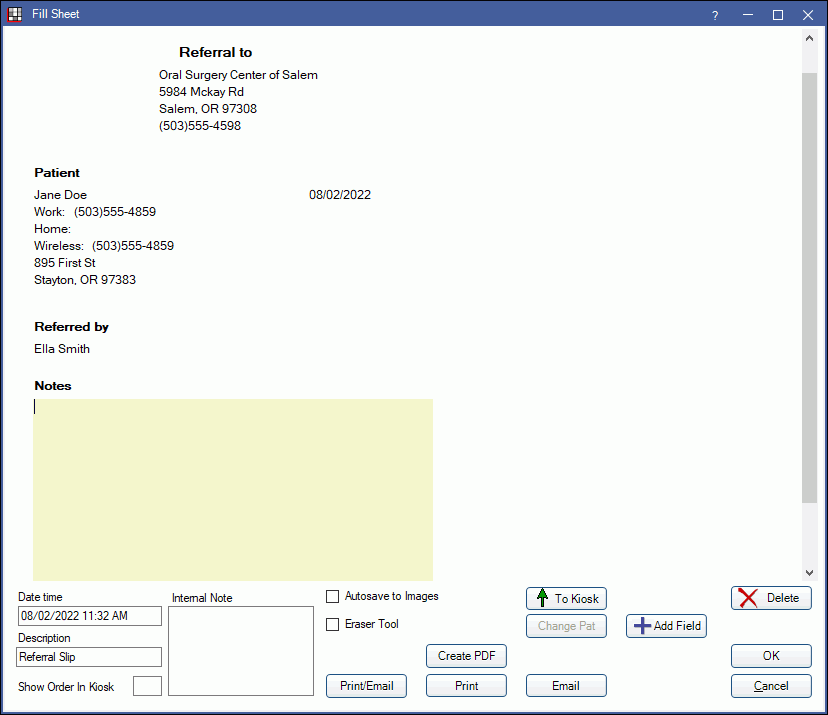Click the Cancel button
The image size is (828, 715).
pos(770,686)
